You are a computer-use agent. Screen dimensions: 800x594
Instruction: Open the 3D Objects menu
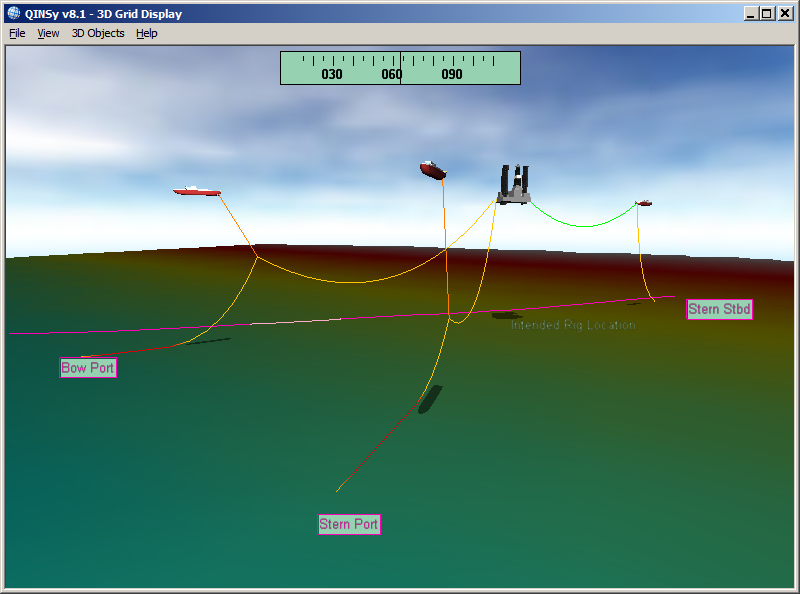tap(98, 33)
